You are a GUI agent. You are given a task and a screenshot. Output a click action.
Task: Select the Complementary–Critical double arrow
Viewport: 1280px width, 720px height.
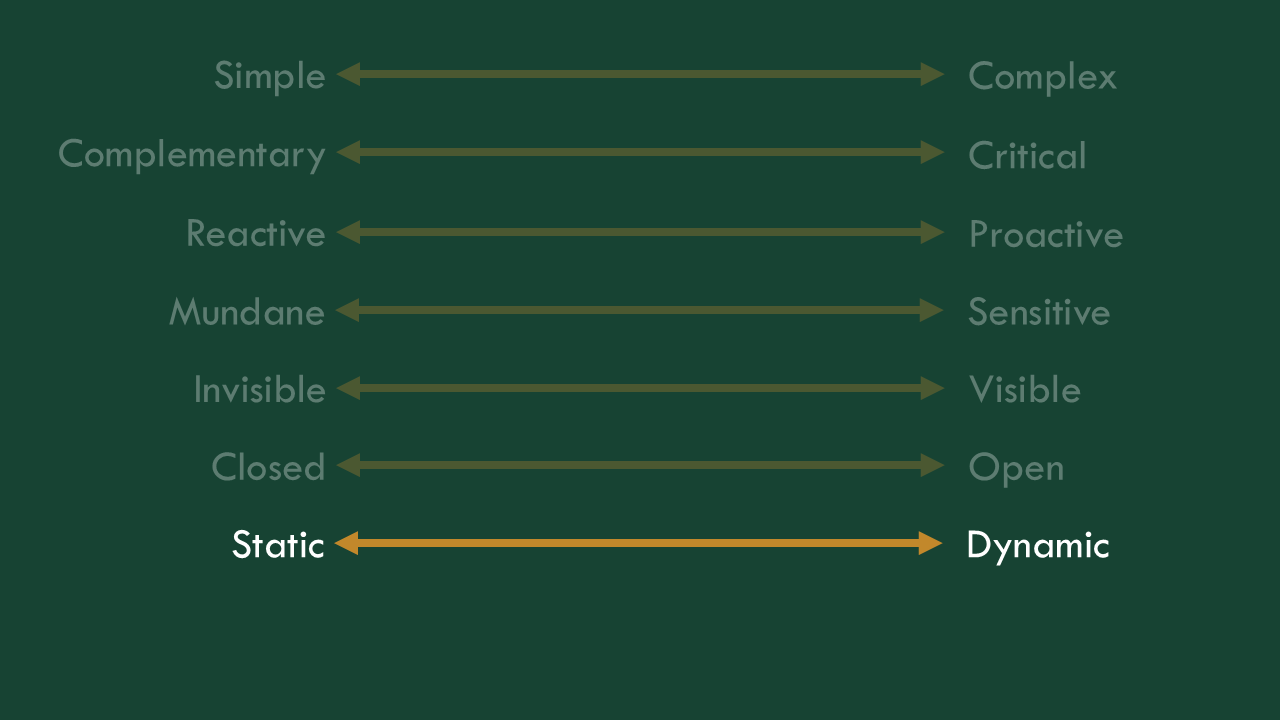[x=639, y=152]
